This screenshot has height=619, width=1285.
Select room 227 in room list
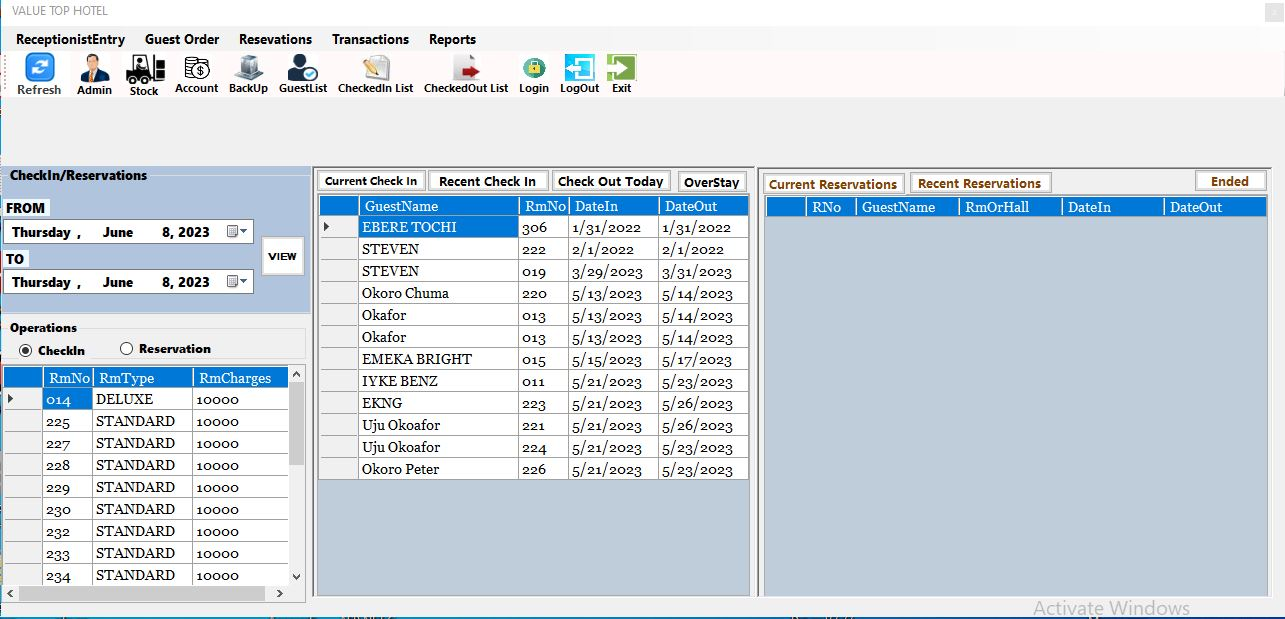(x=146, y=443)
